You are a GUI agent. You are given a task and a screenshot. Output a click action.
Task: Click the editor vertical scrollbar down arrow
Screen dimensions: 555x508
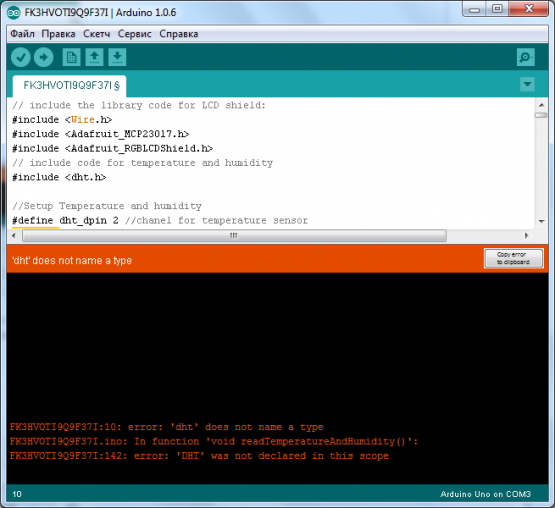coord(541,221)
